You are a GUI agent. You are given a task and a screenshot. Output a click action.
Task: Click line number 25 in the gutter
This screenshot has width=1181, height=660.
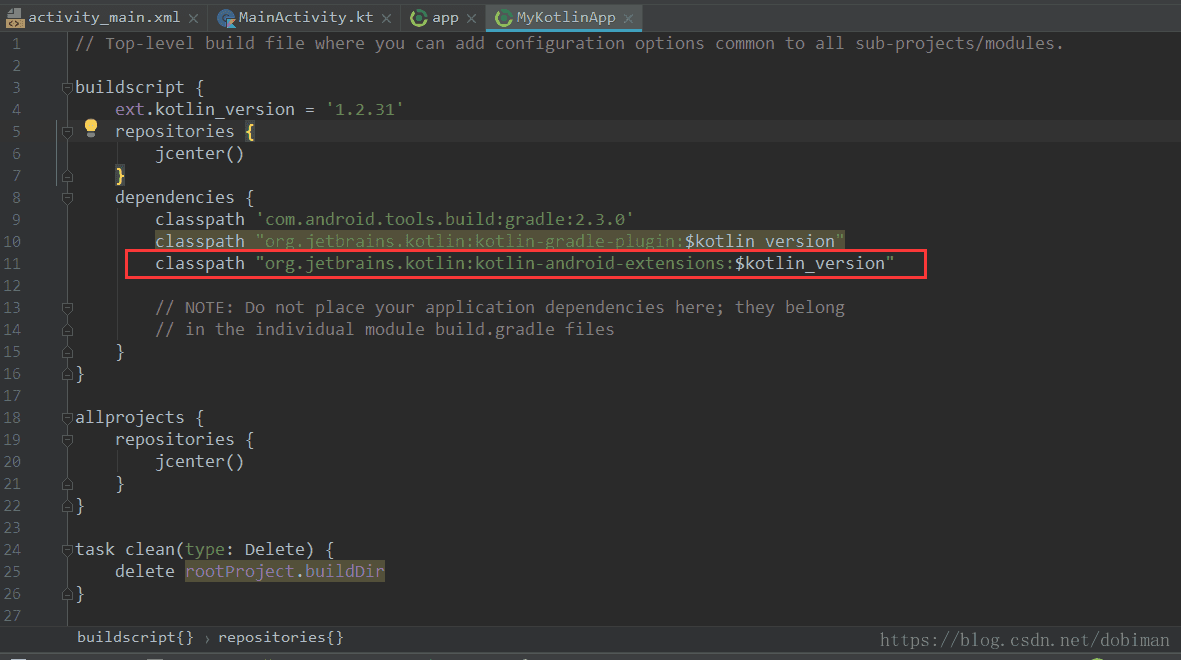click(x=12, y=572)
